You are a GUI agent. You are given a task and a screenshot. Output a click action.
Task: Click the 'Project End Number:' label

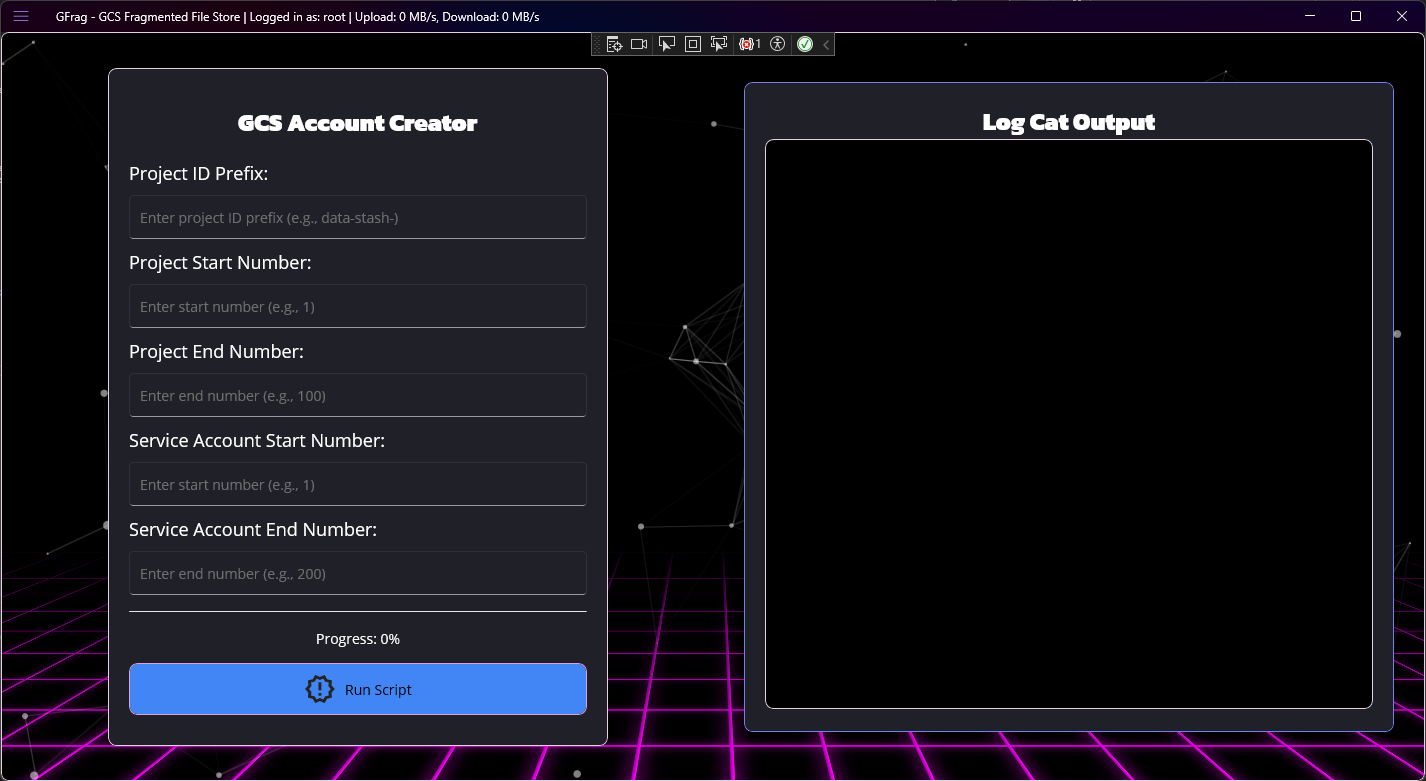click(x=216, y=352)
